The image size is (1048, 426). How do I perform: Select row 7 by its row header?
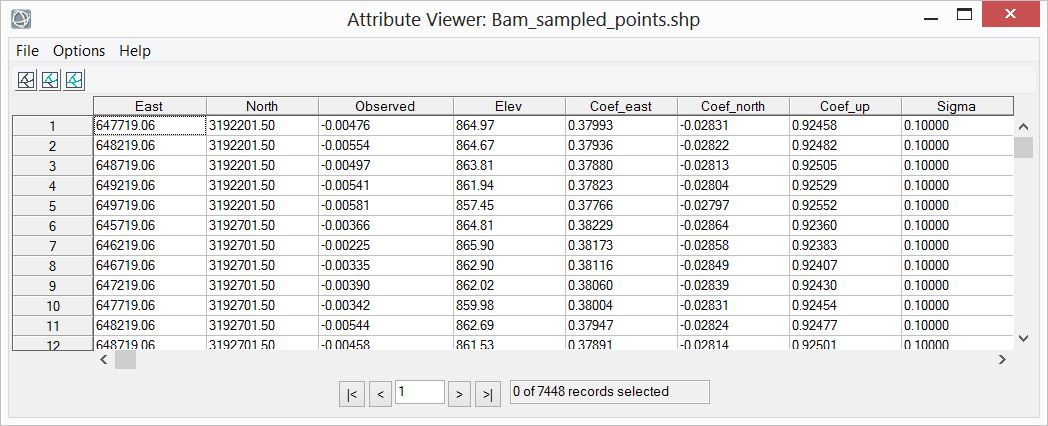[x=52, y=246]
